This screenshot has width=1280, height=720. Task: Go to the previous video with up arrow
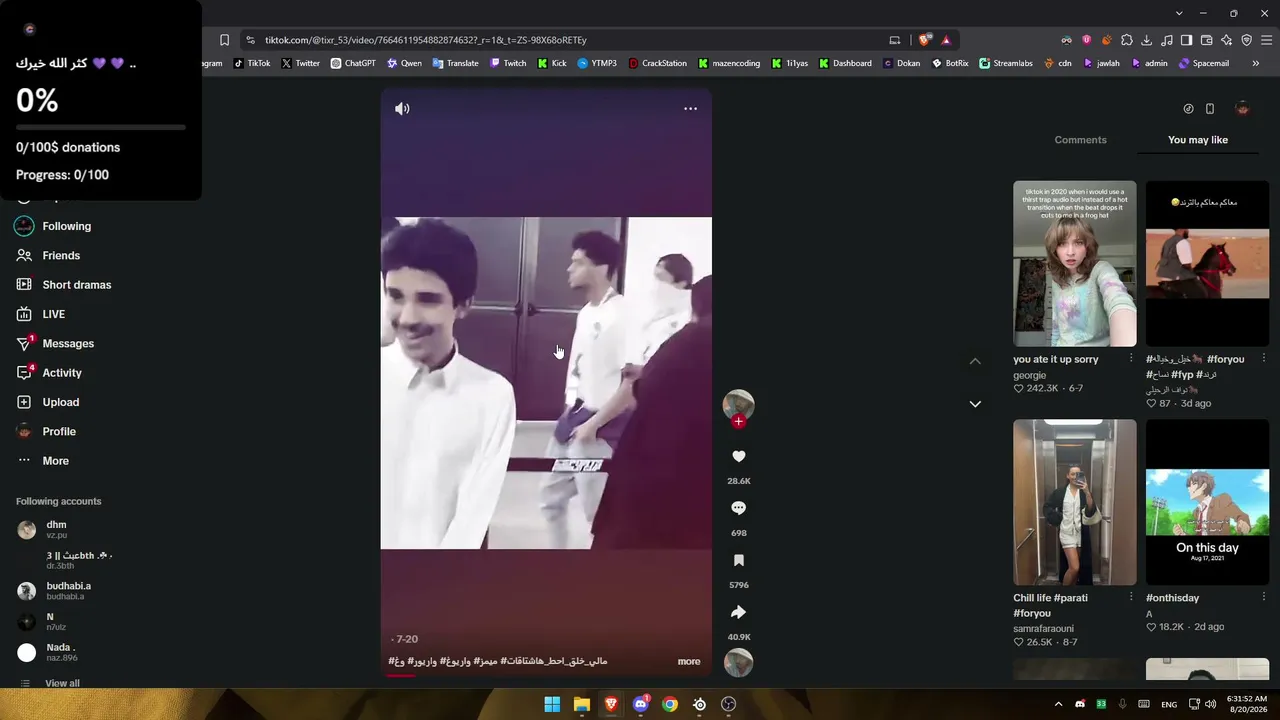pos(975,361)
